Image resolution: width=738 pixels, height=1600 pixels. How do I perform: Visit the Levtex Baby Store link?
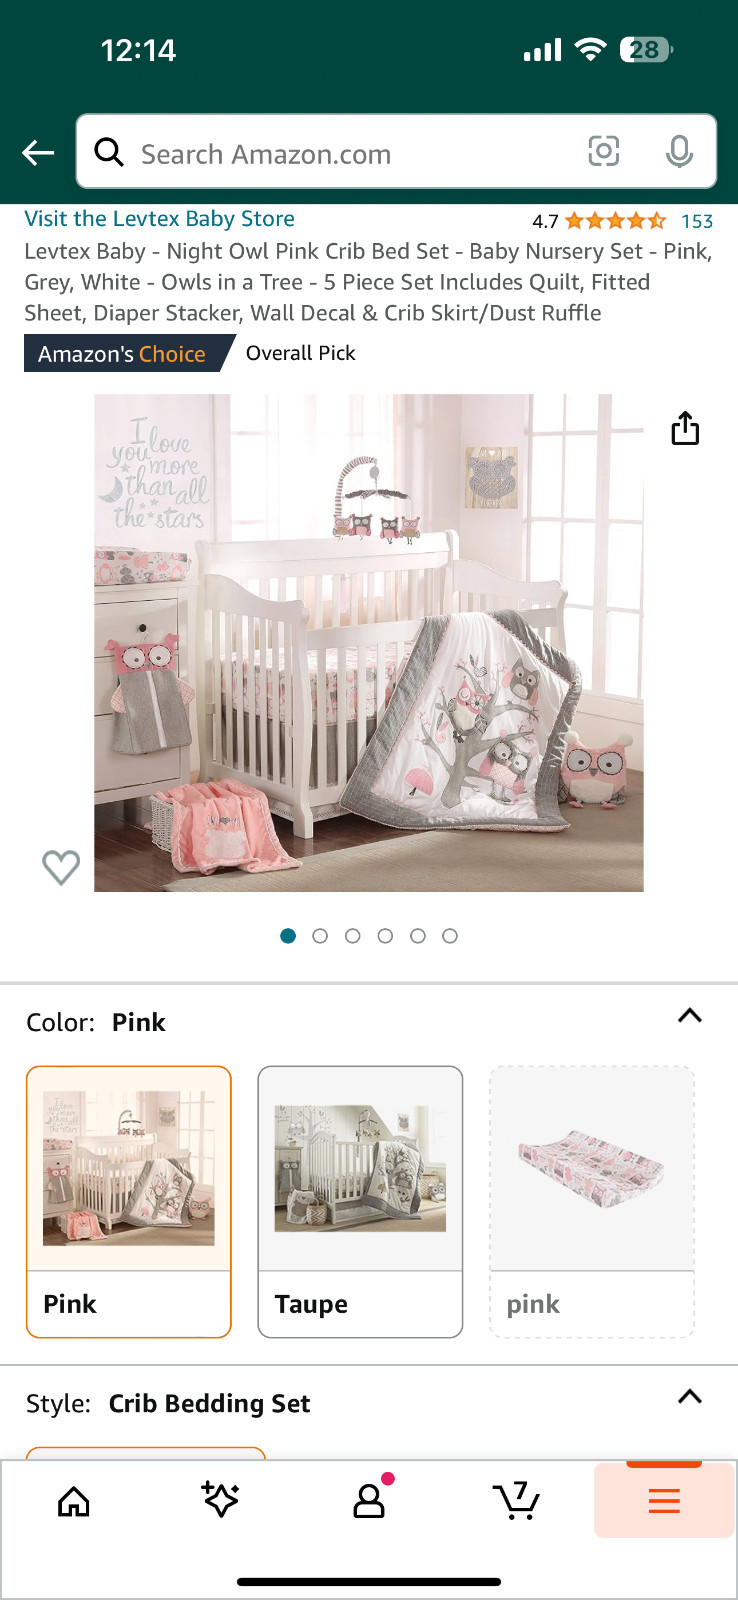pyautogui.click(x=160, y=219)
